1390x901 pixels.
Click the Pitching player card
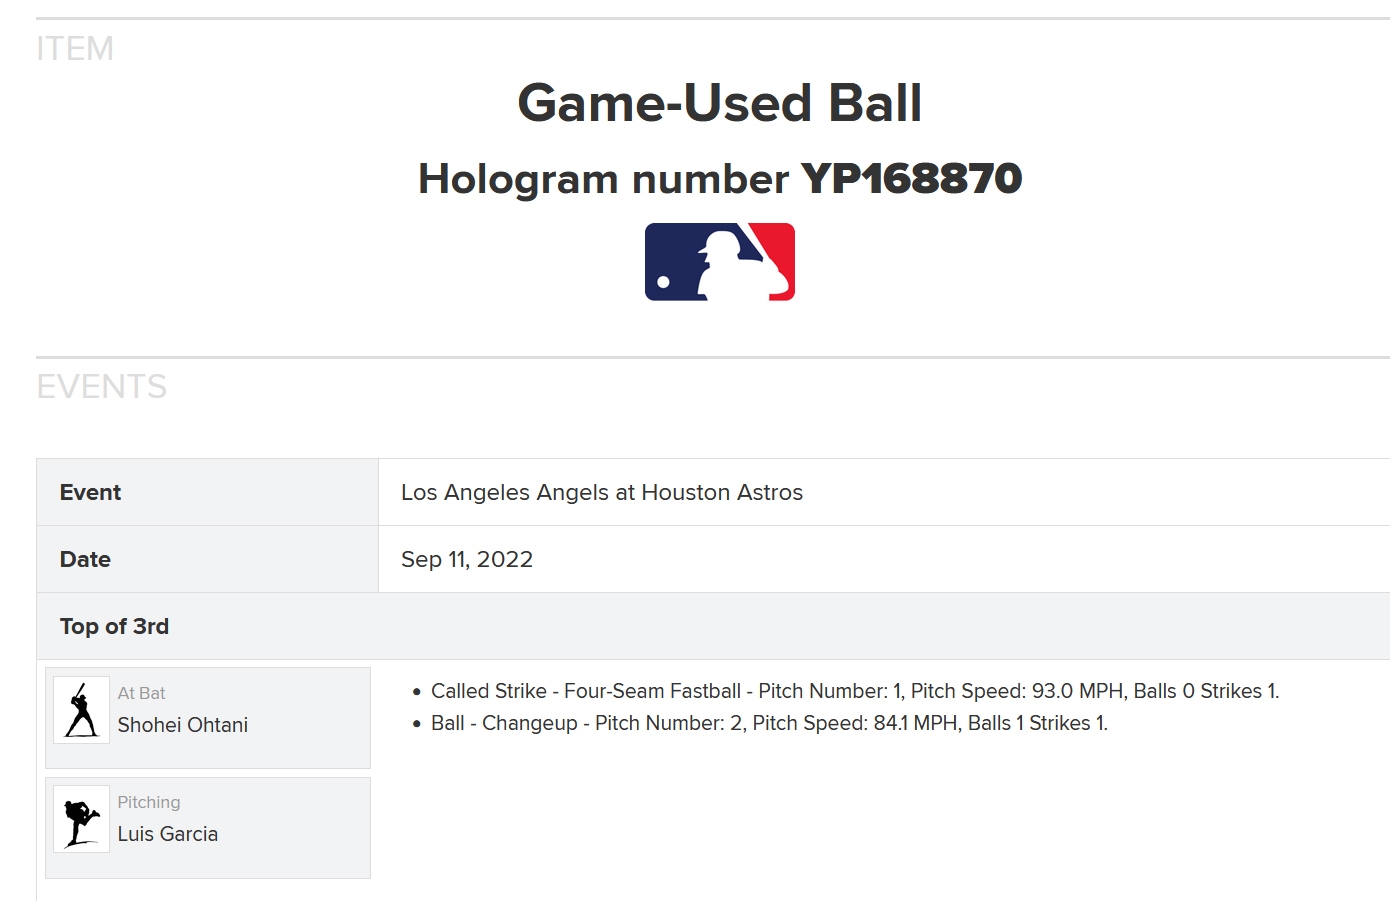208,828
